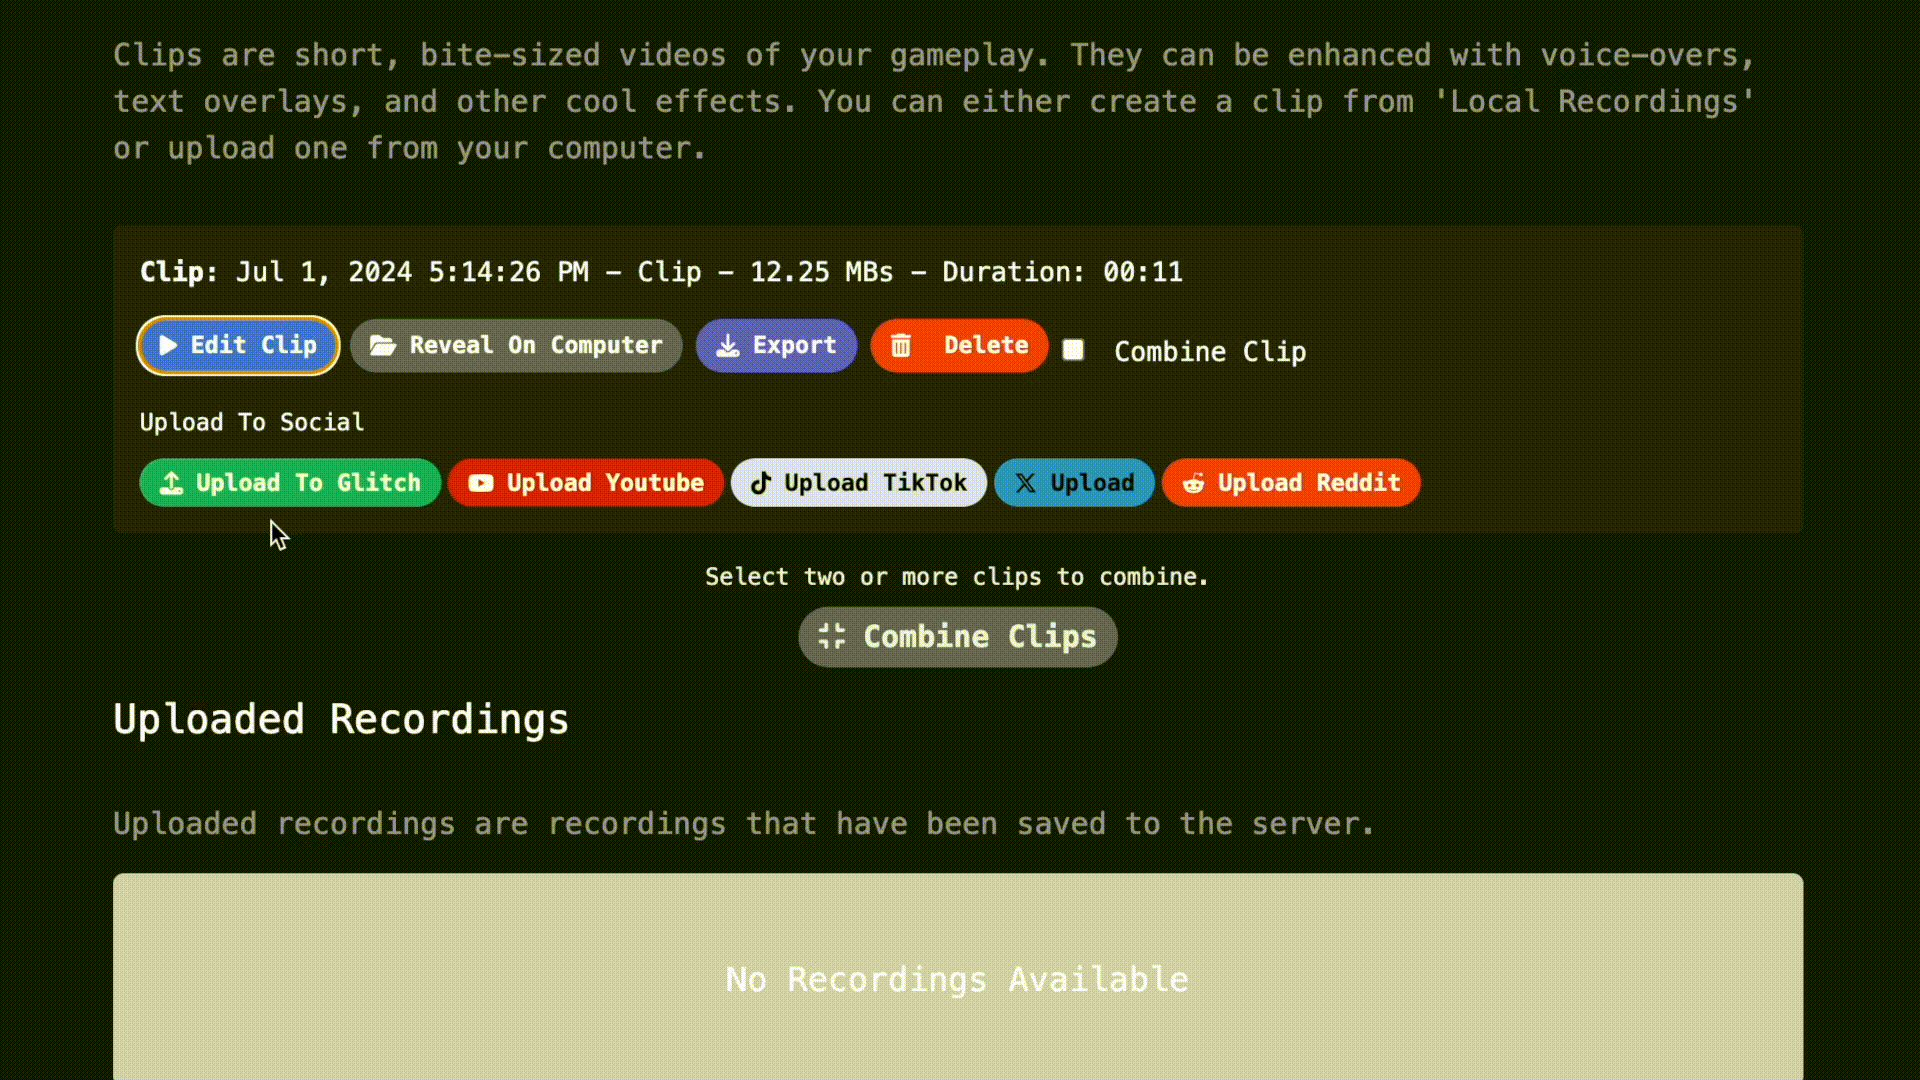
Task: Click the Upload X social button
Action: point(1073,483)
